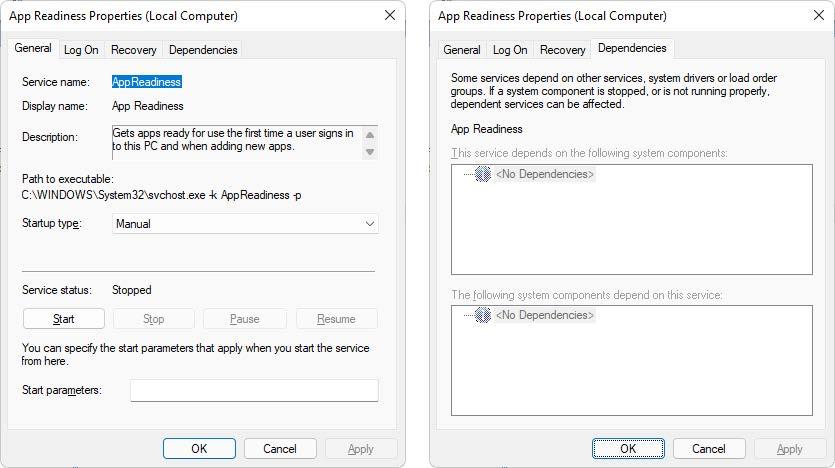Start the App Readiness service
The width and height of the screenshot is (835, 468).
(x=63, y=319)
